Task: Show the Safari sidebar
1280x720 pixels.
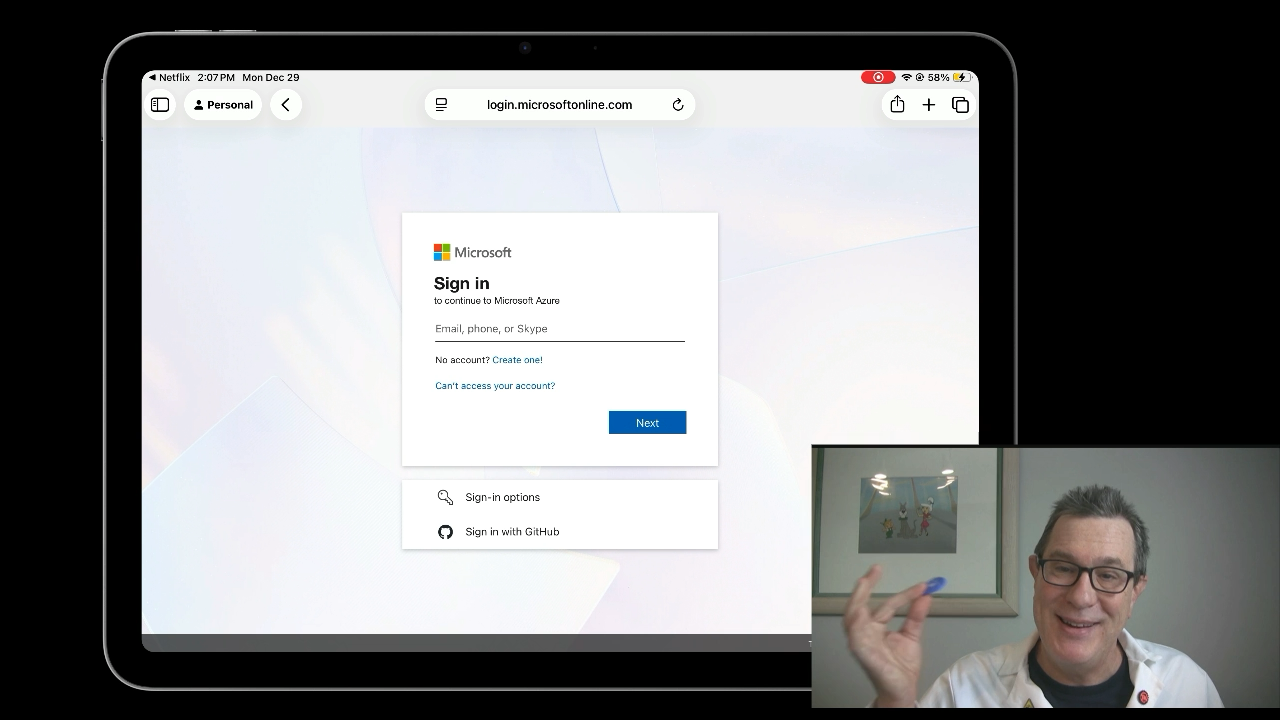Action: point(160,105)
